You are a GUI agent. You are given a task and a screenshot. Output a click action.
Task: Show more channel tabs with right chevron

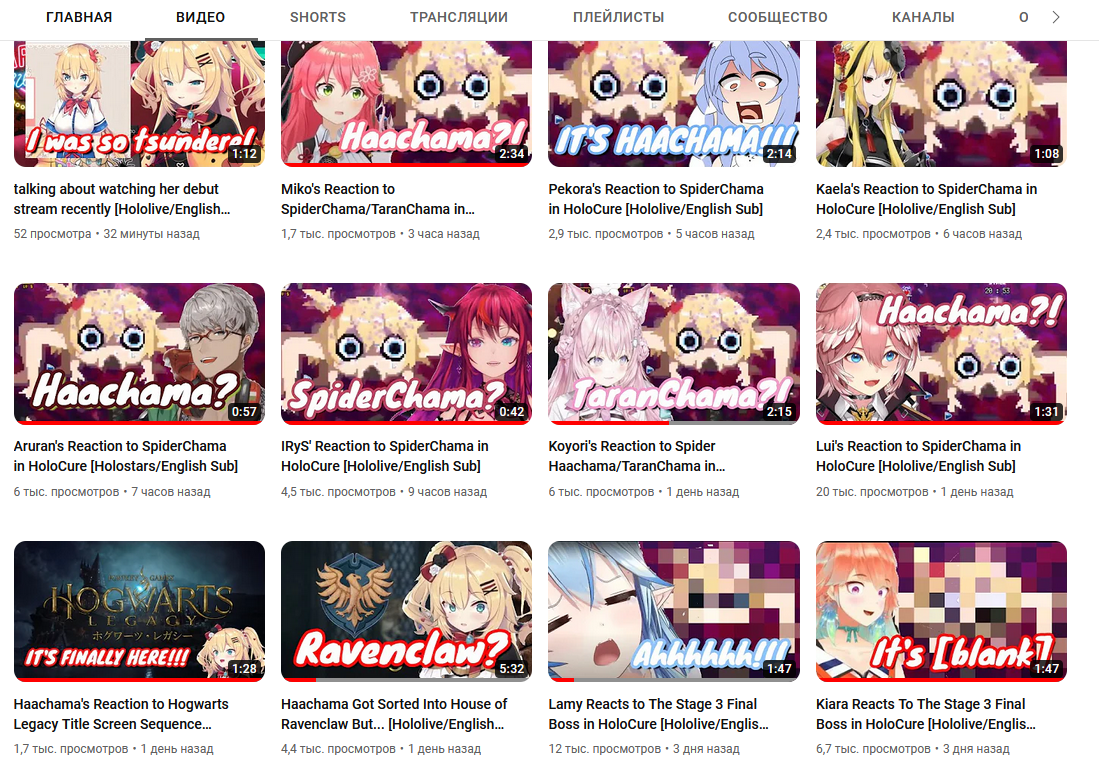point(1056,18)
